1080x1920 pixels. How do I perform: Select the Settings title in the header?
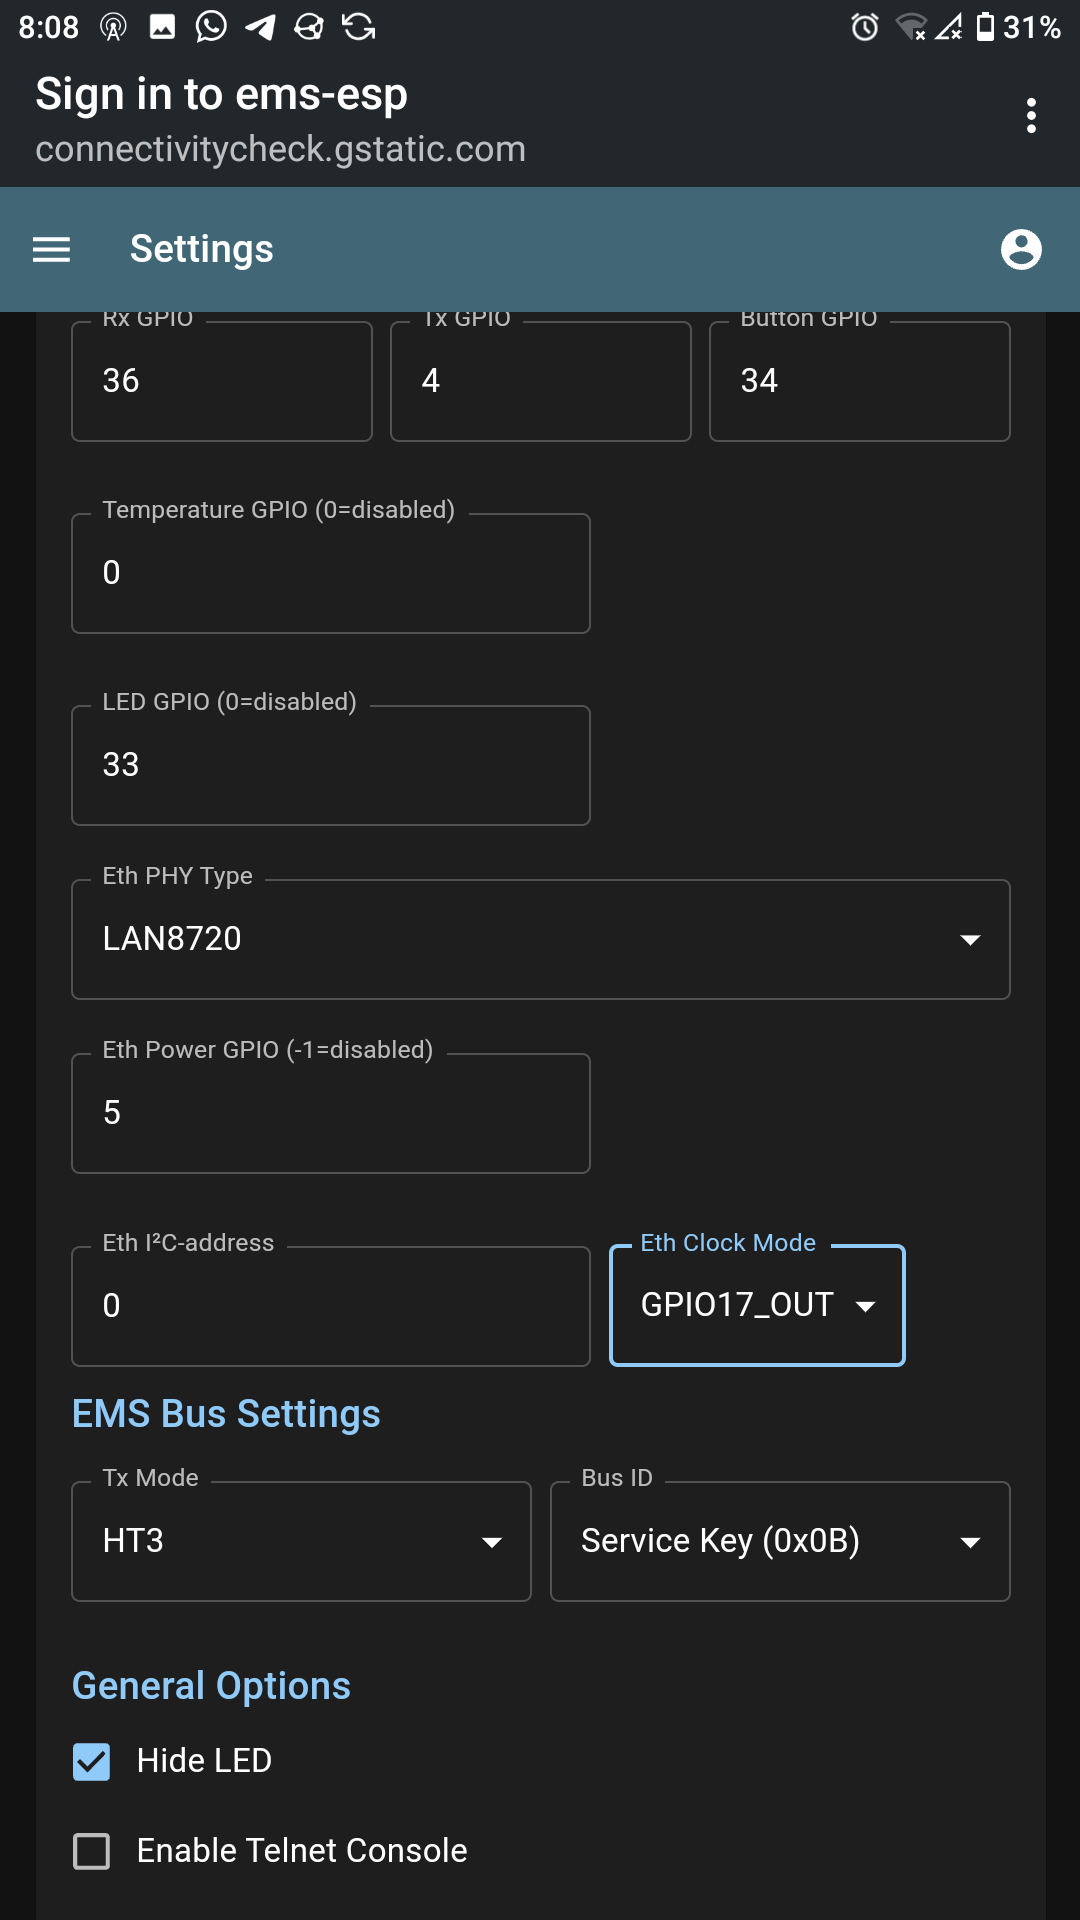coord(202,249)
